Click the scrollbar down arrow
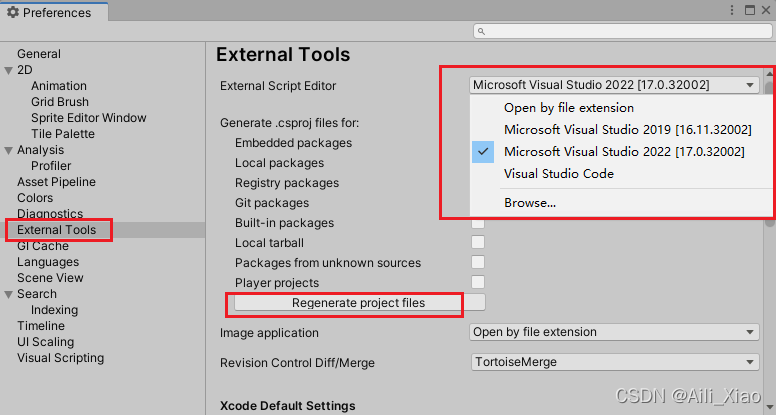Screen dimensions: 776x415 [x=769, y=407]
